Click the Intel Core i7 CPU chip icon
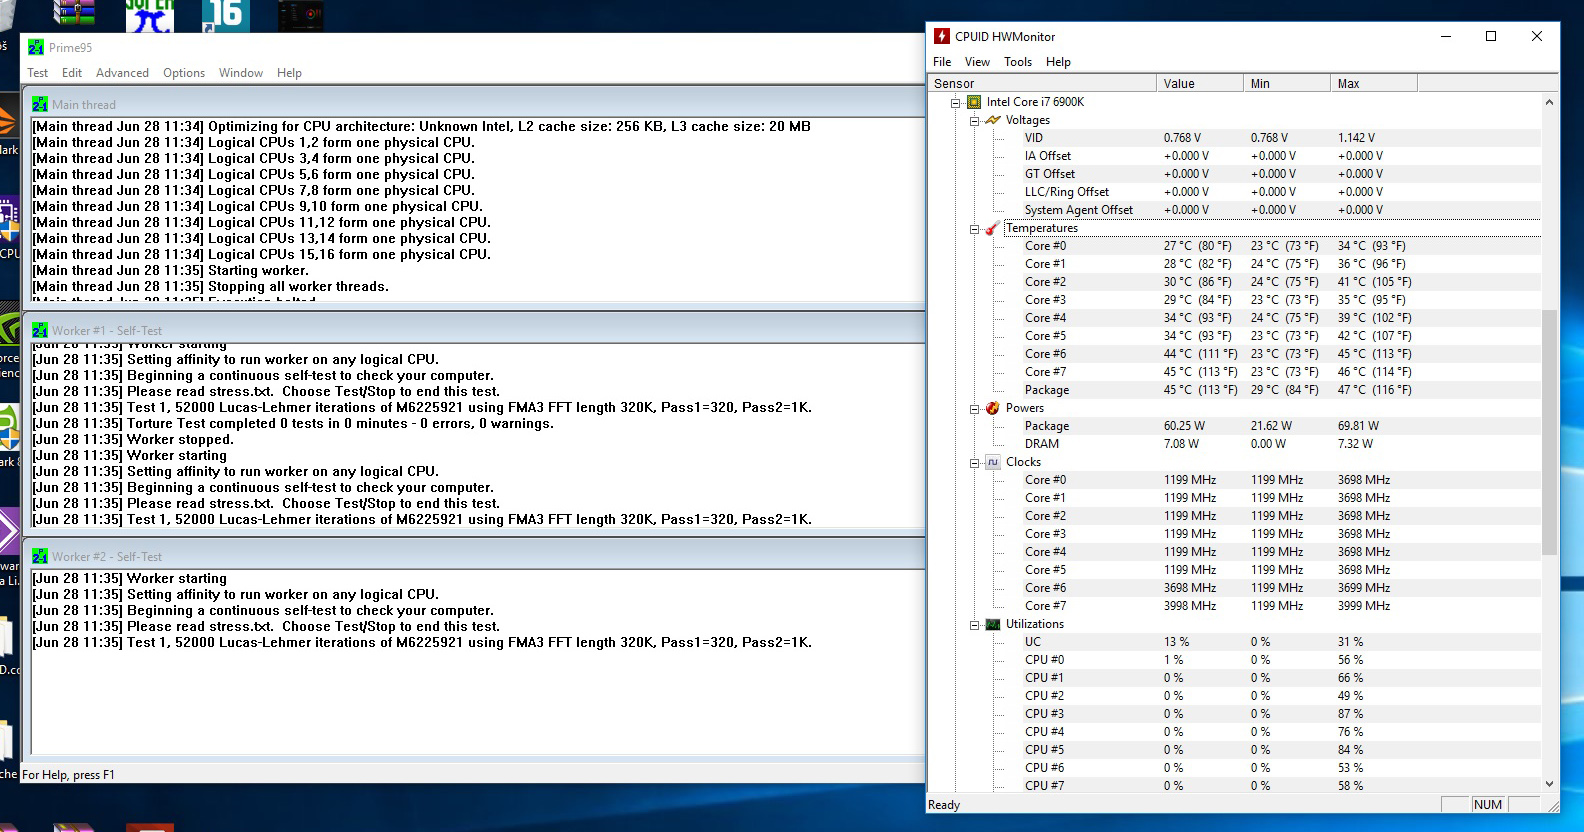 pyautogui.click(x=973, y=102)
